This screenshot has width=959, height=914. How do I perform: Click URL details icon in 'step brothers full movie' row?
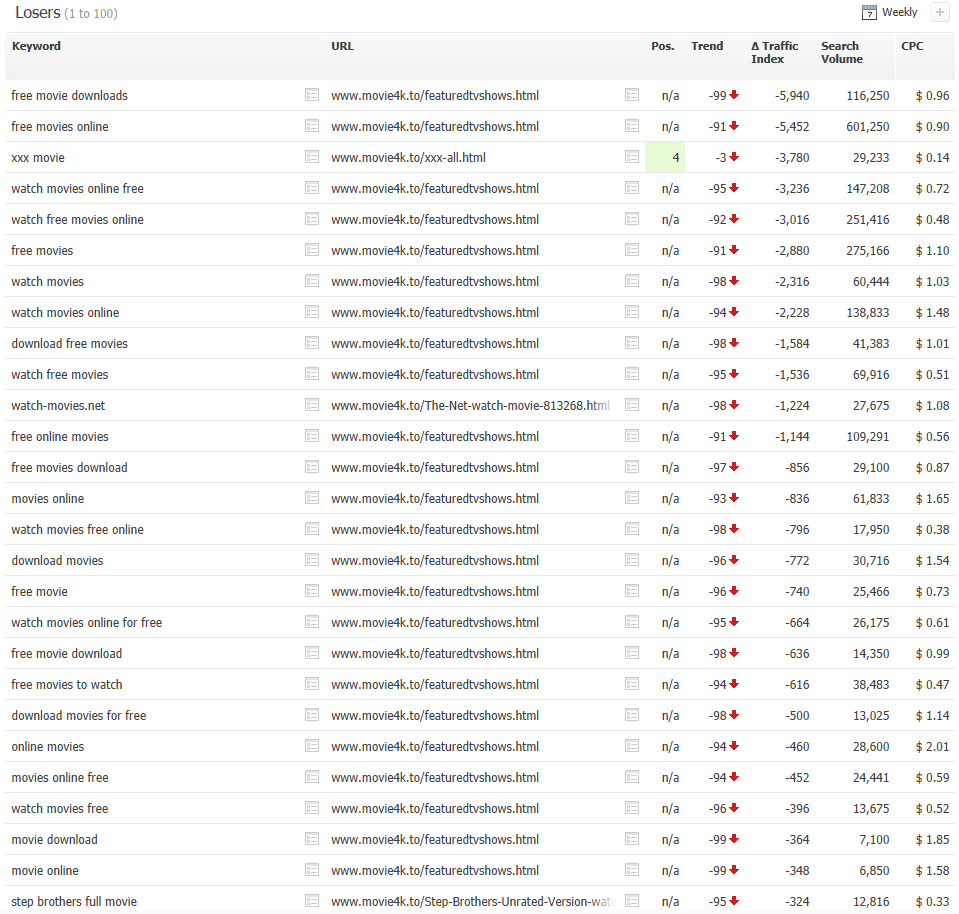[x=632, y=901]
